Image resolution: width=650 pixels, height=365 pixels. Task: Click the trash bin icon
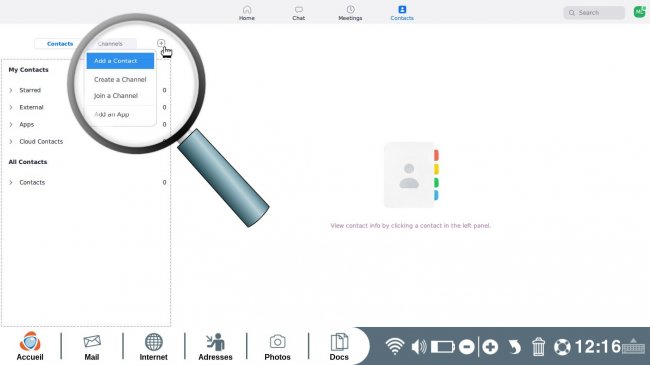(538, 347)
